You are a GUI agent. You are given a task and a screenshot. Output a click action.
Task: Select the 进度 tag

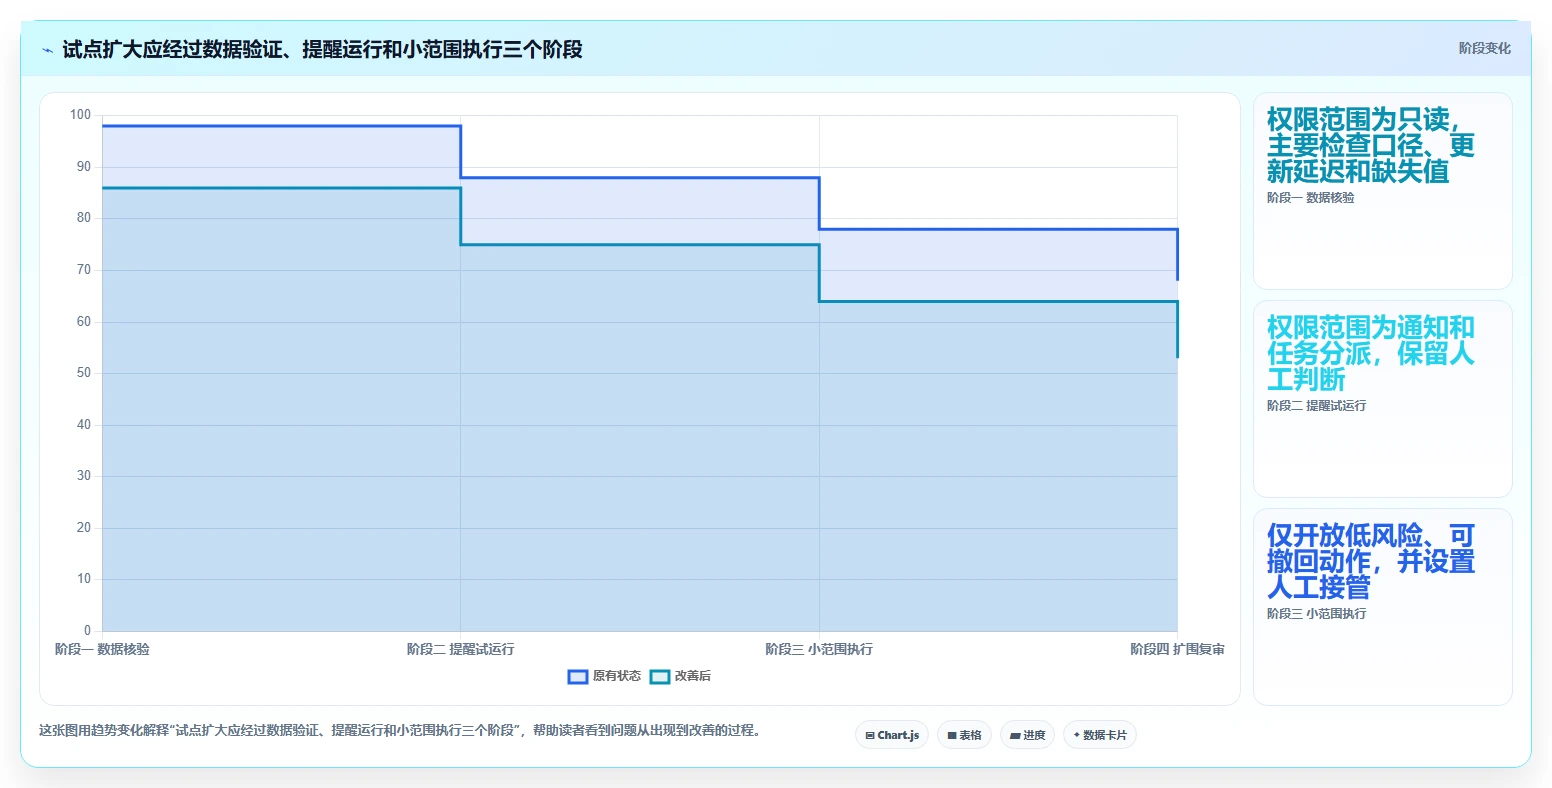tap(1027, 735)
